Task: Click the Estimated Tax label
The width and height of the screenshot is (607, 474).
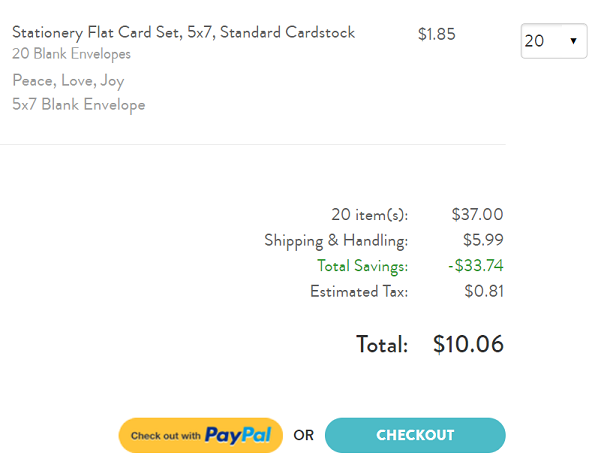Action: (359, 292)
